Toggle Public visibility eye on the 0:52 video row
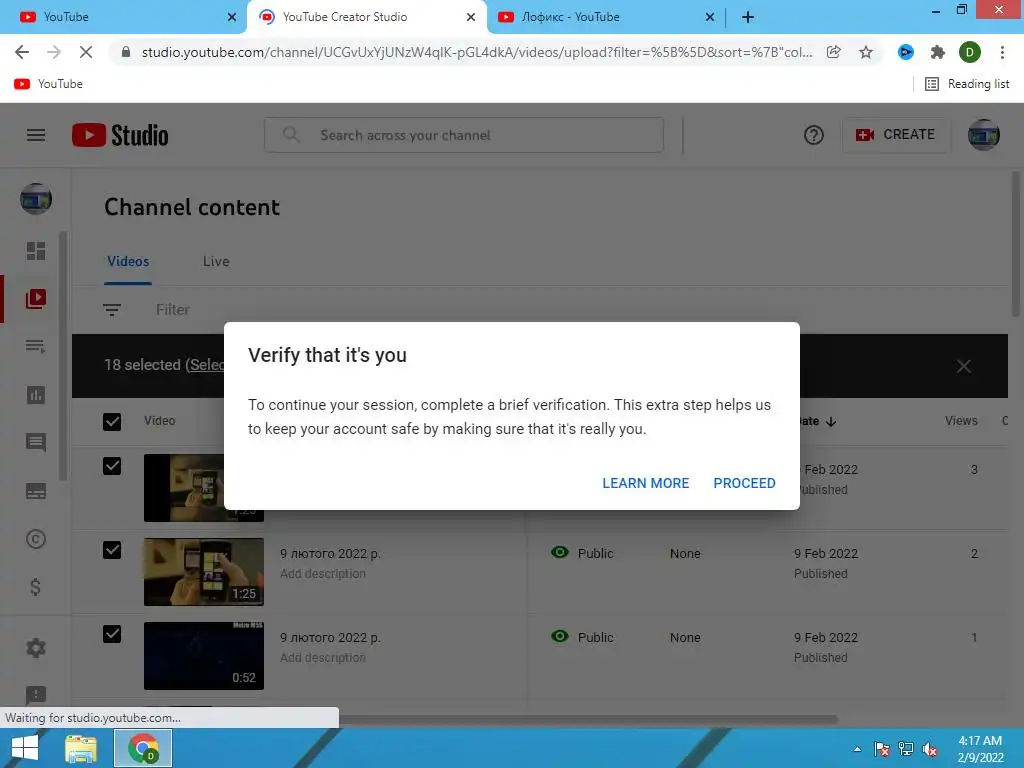Screen dimensions: 1024x768 click(x=560, y=636)
